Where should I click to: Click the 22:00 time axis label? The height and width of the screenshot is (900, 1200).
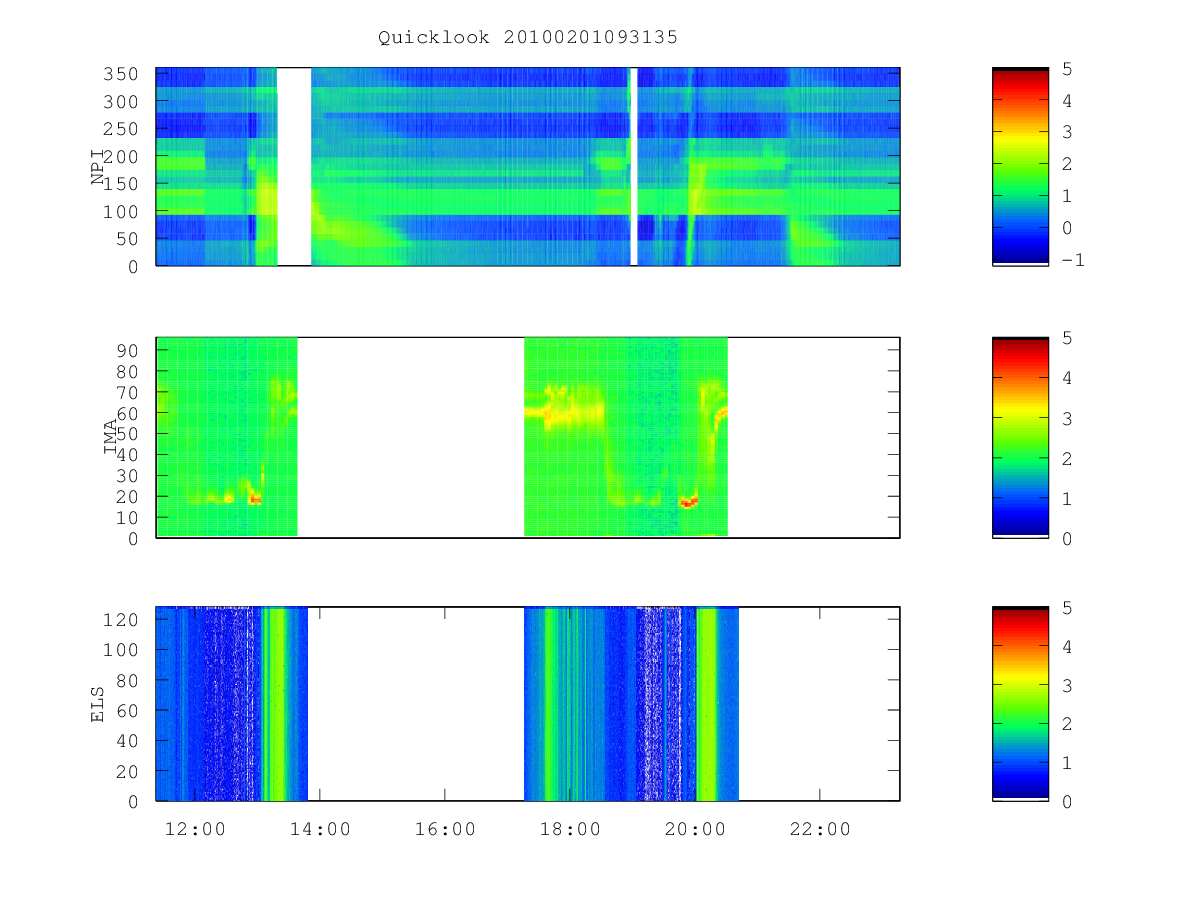click(820, 829)
